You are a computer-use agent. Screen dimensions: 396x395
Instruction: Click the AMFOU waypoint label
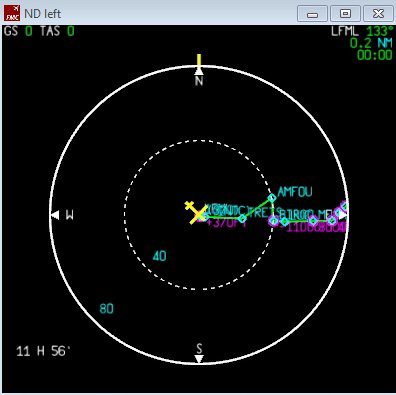point(295,192)
